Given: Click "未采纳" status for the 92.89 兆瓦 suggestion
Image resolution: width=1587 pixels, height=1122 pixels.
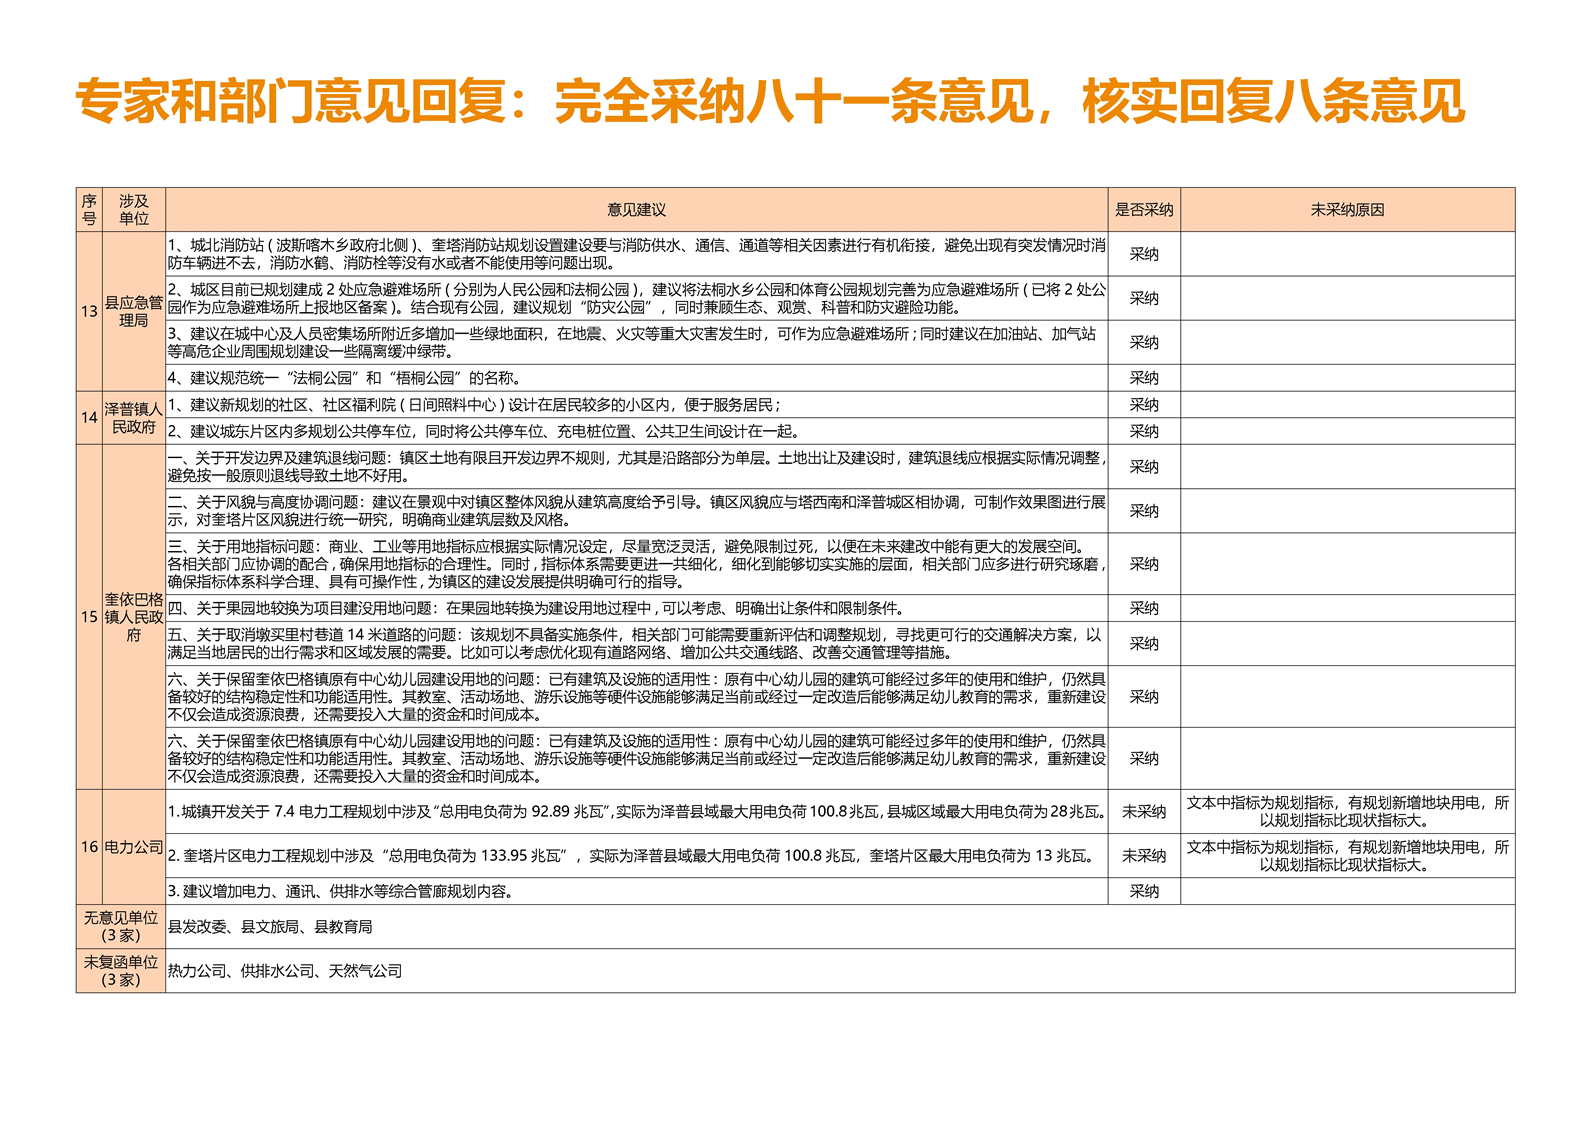Looking at the screenshot, I should [1144, 812].
